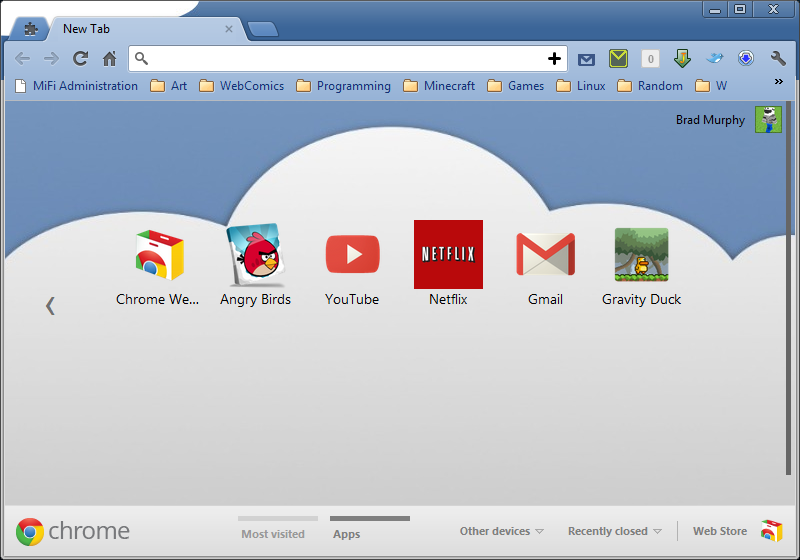Image resolution: width=800 pixels, height=560 pixels.
Task: Click the chrome logo at bottom left
Action: point(72,531)
